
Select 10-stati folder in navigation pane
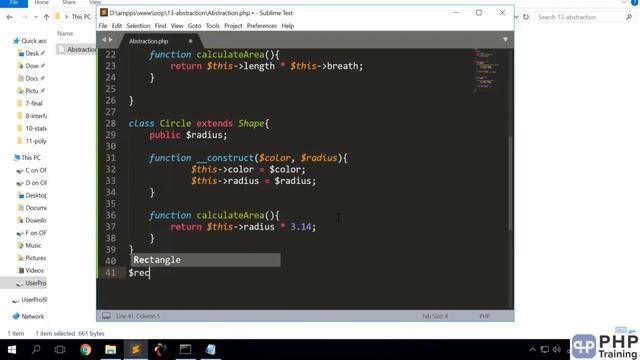tap(32, 128)
